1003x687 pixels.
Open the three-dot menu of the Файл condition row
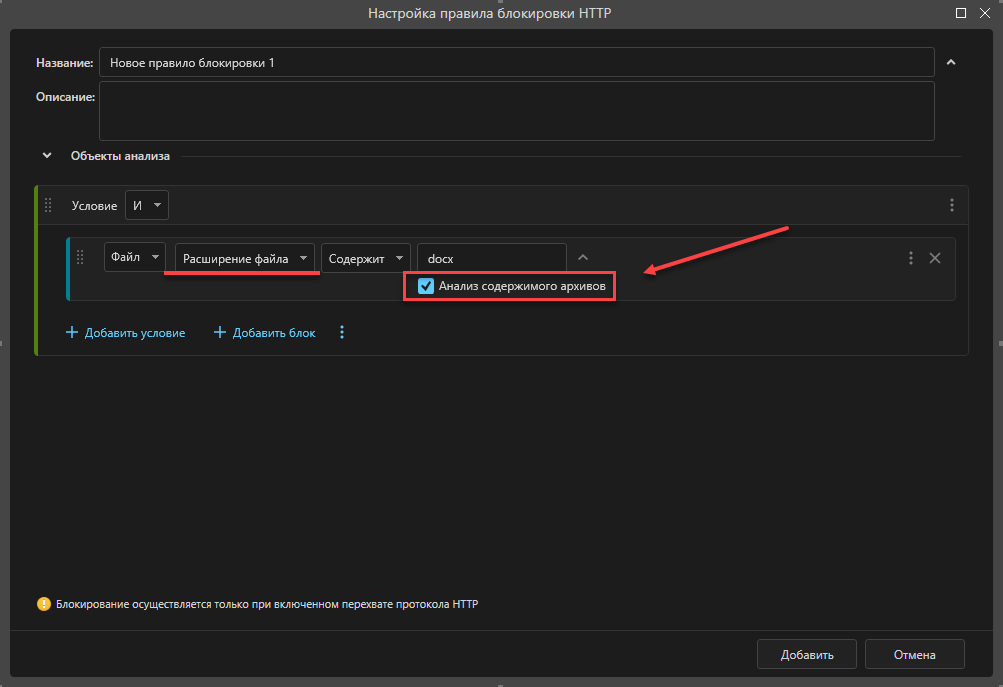911,258
